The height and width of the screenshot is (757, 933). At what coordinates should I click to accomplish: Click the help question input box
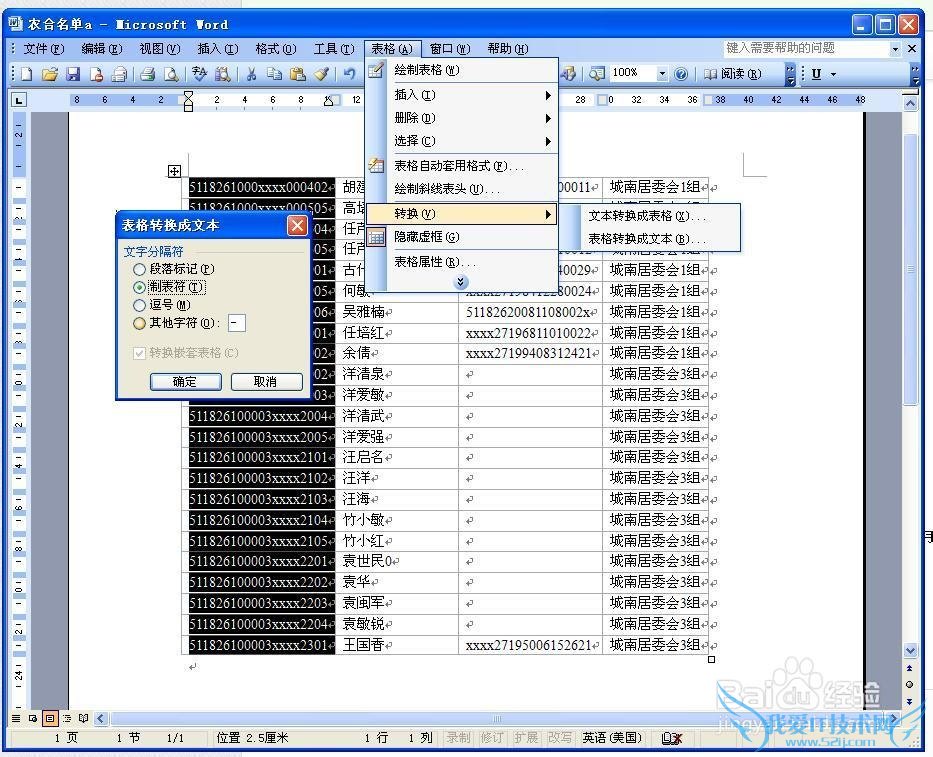[807, 49]
